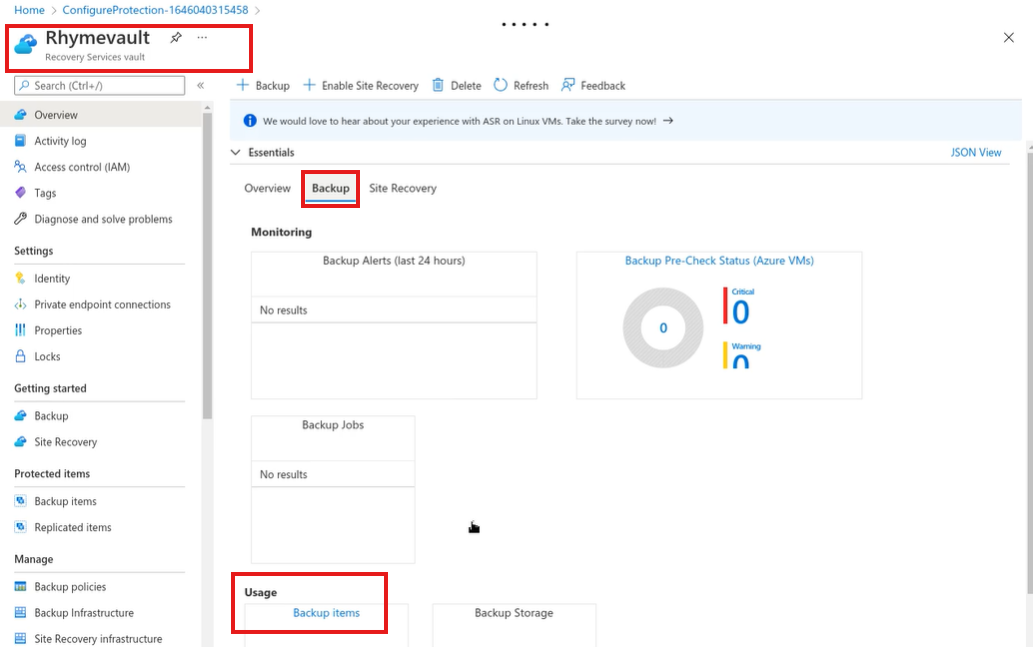Image resolution: width=1033 pixels, height=647 pixels.
Task: Open the JSON View link
Action: point(976,152)
